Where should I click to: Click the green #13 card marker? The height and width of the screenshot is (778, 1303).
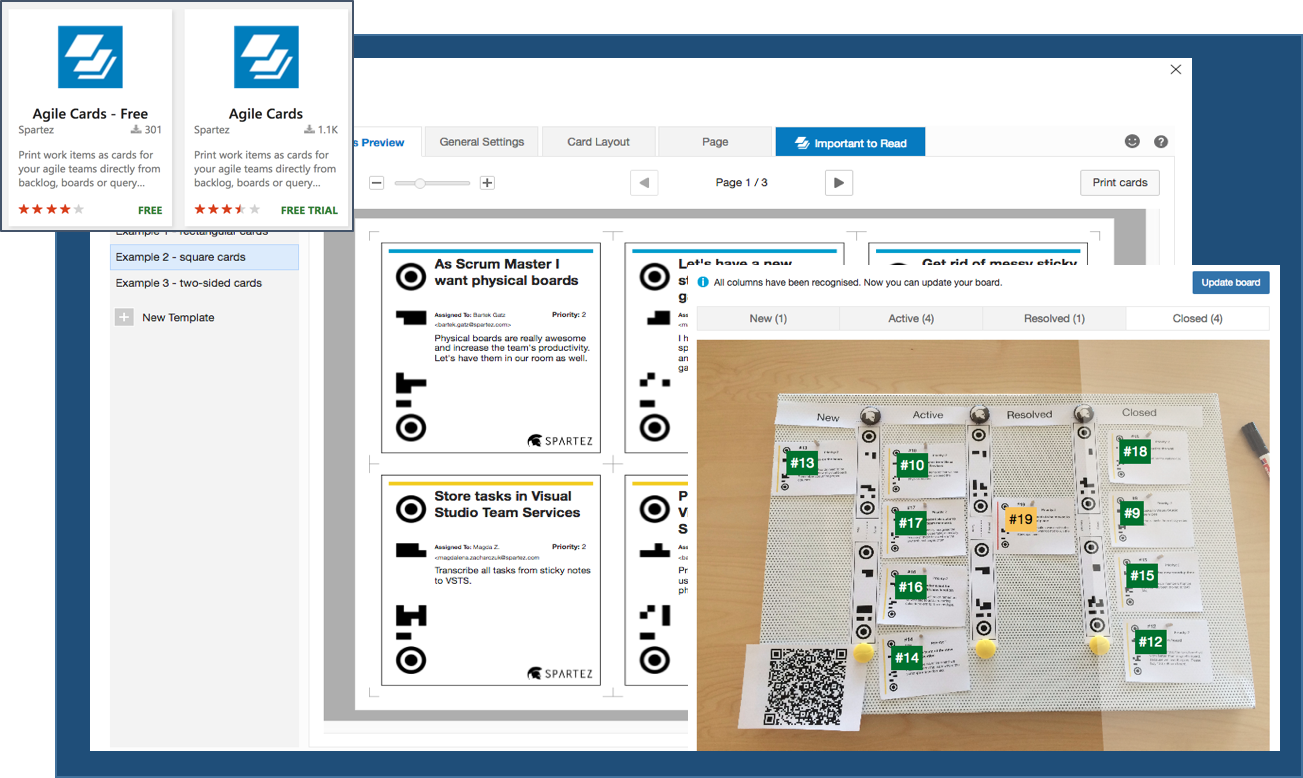click(802, 463)
